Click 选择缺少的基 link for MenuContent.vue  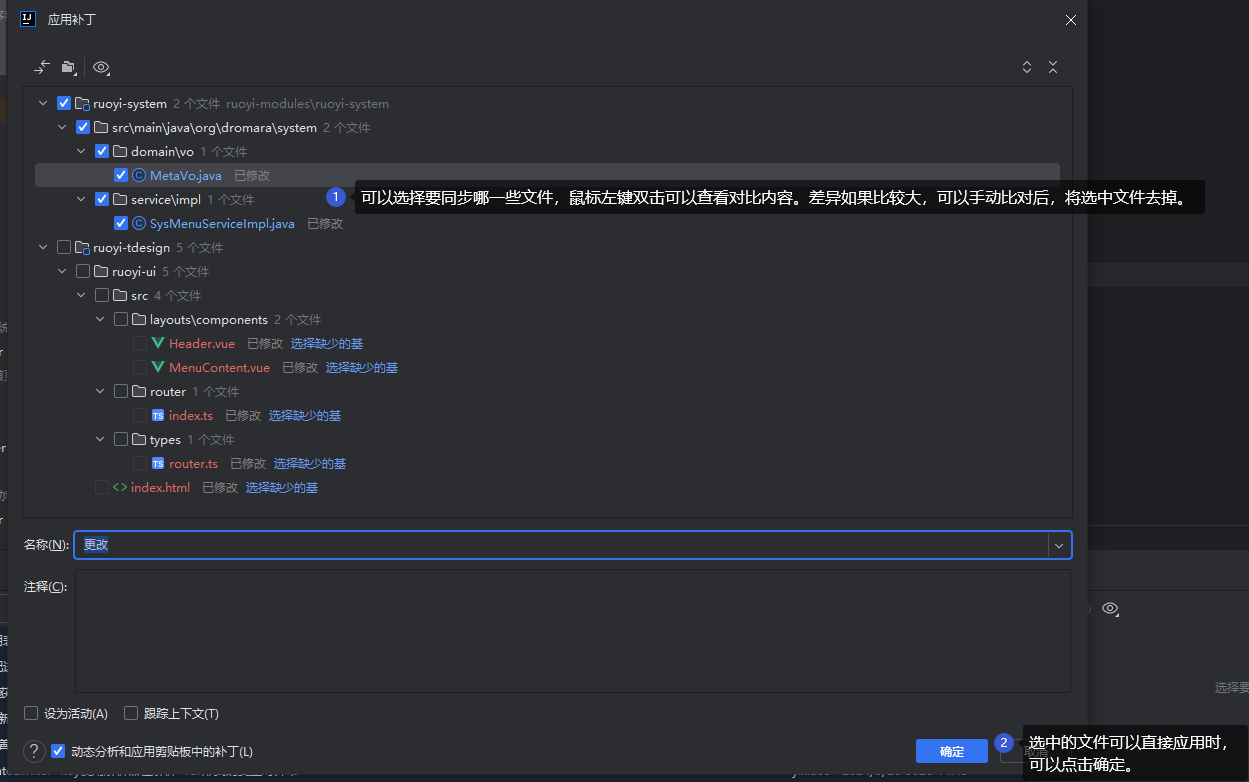362,367
